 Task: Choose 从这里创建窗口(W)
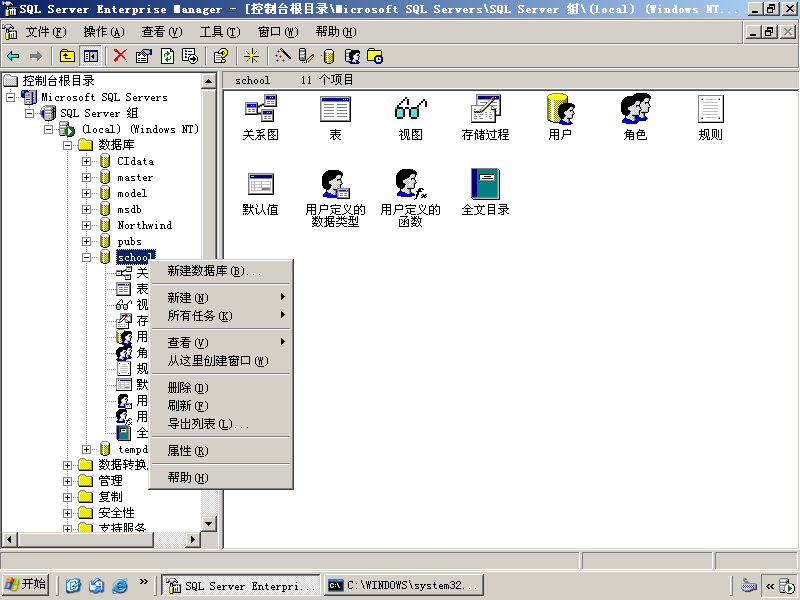(221, 361)
